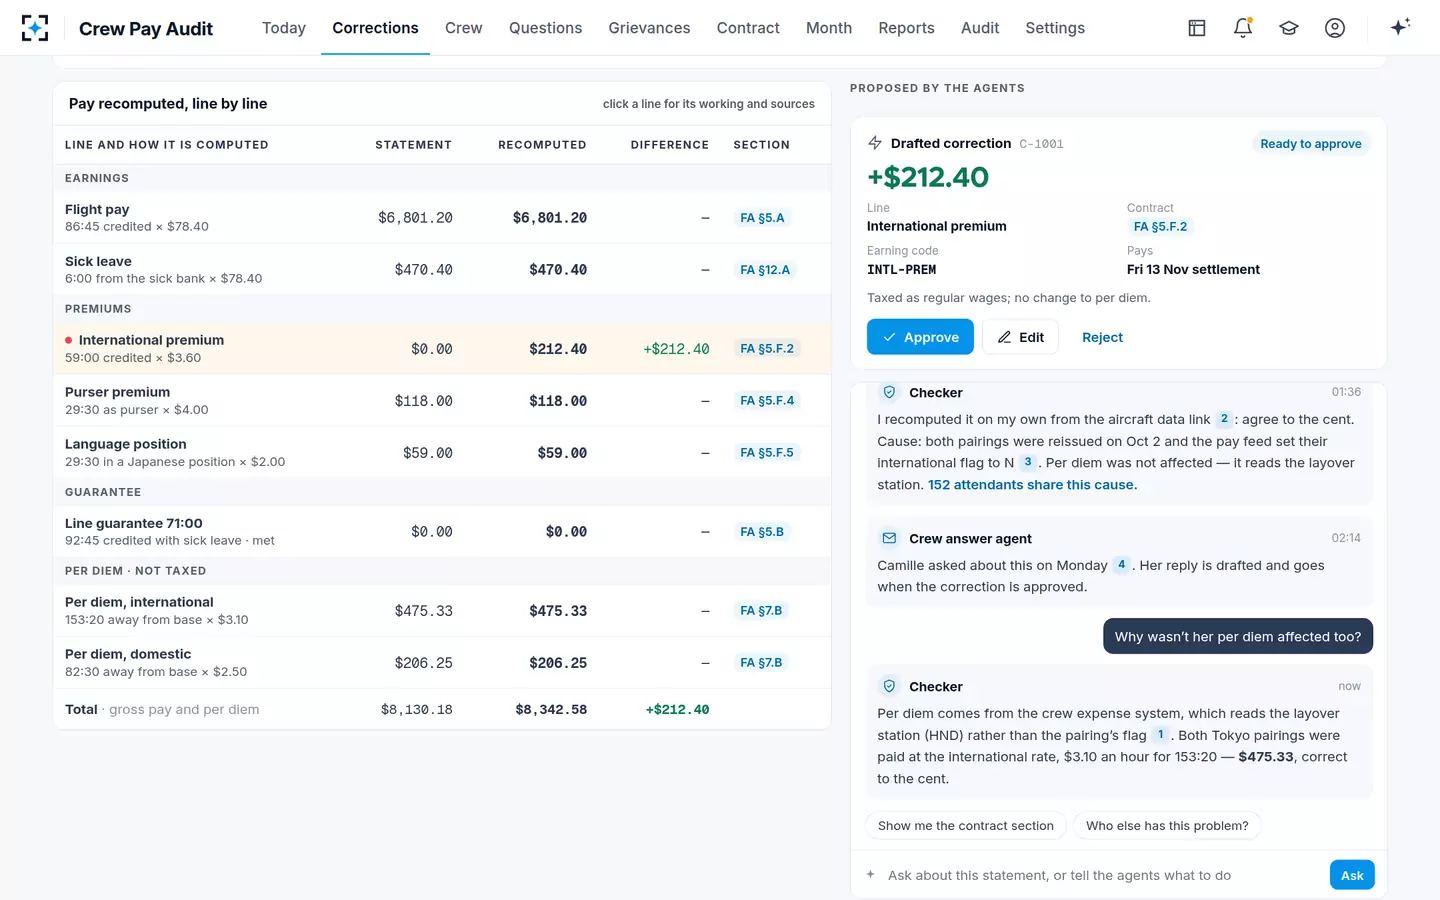Screen dimensions: 1440x900
Task: Click the envelope icon for Crew answer agent
Action: point(889,538)
